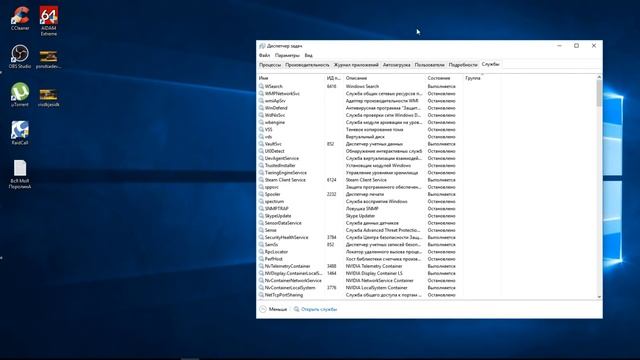Viewport: 640px width, 360px height.
Task: Select the SecurityHealthService row
Action: [427, 238]
